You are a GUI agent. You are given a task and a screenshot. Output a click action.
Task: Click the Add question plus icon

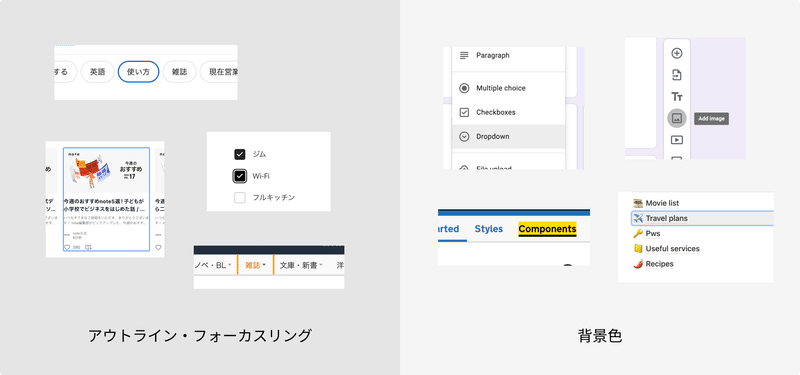coord(677,53)
